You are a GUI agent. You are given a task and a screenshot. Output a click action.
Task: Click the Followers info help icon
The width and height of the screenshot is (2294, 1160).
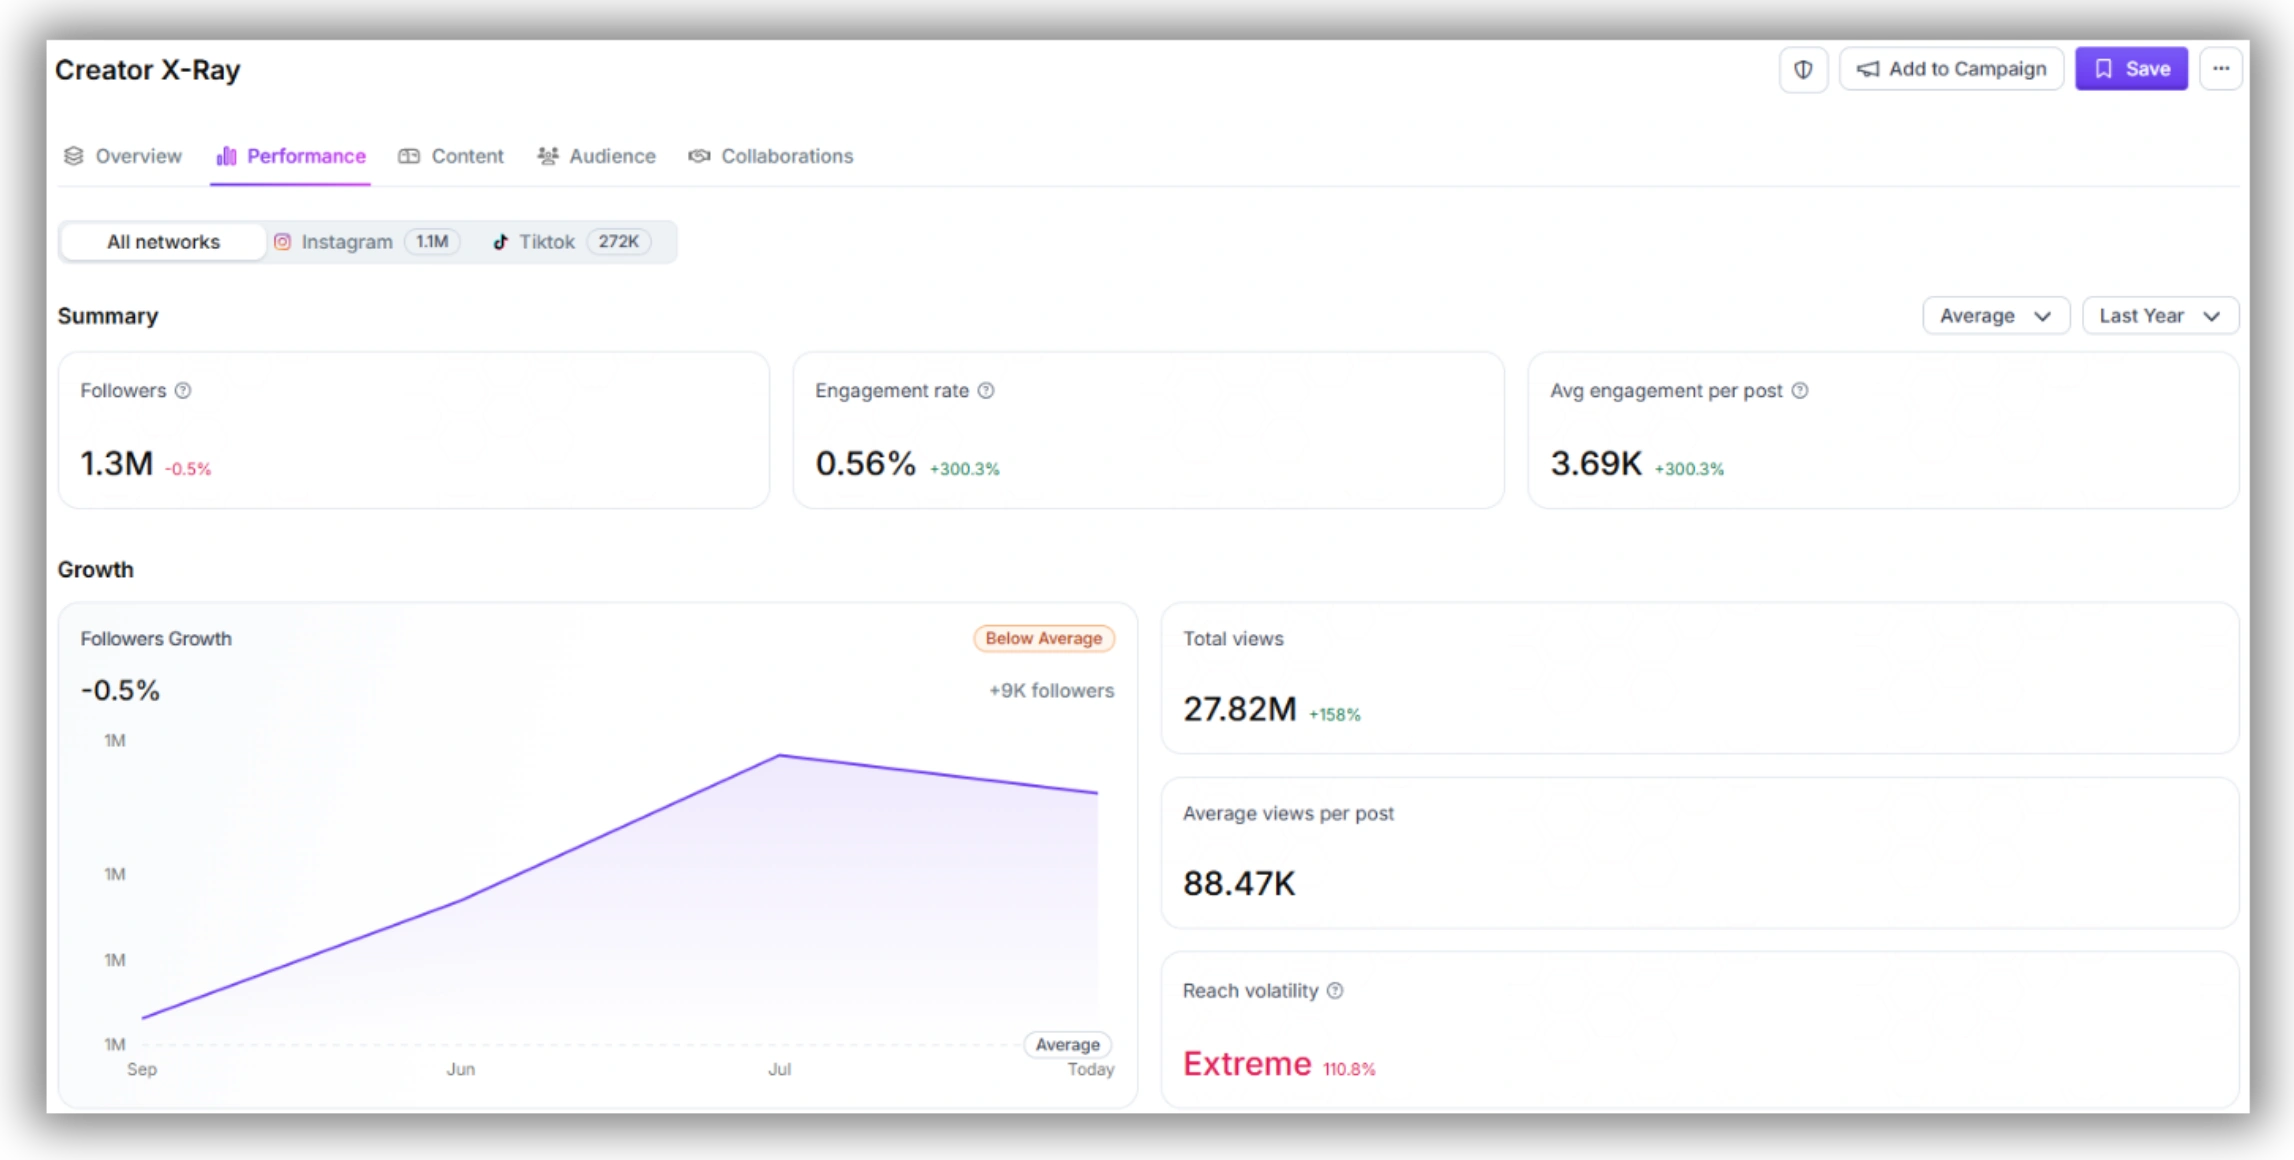(x=183, y=391)
